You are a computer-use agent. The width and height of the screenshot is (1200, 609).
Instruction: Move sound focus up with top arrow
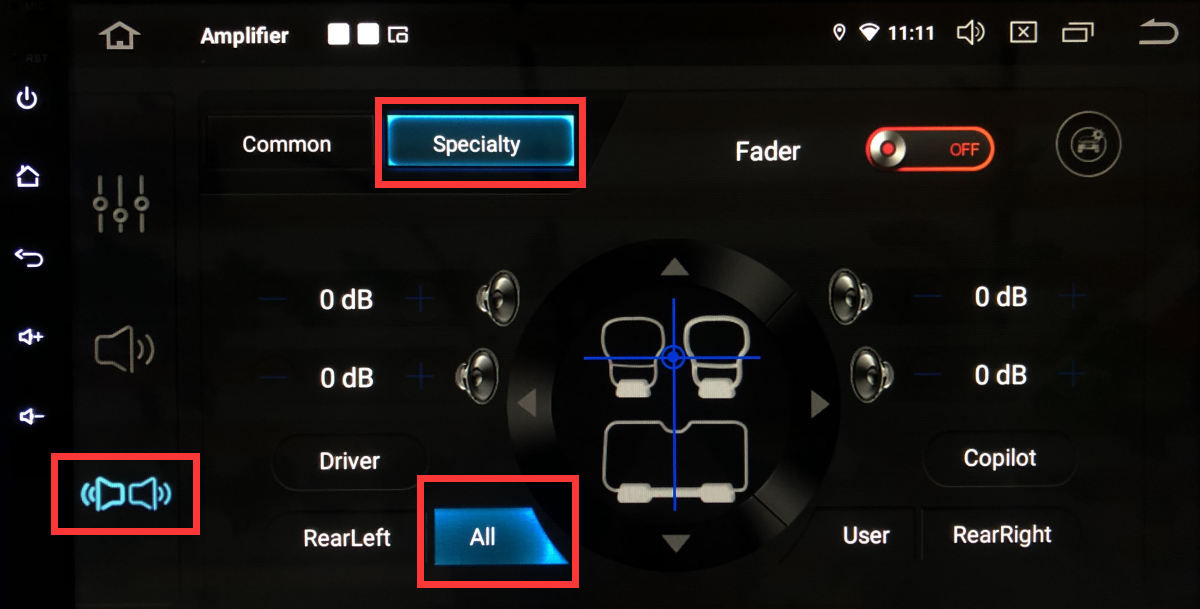[x=676, y=267]
